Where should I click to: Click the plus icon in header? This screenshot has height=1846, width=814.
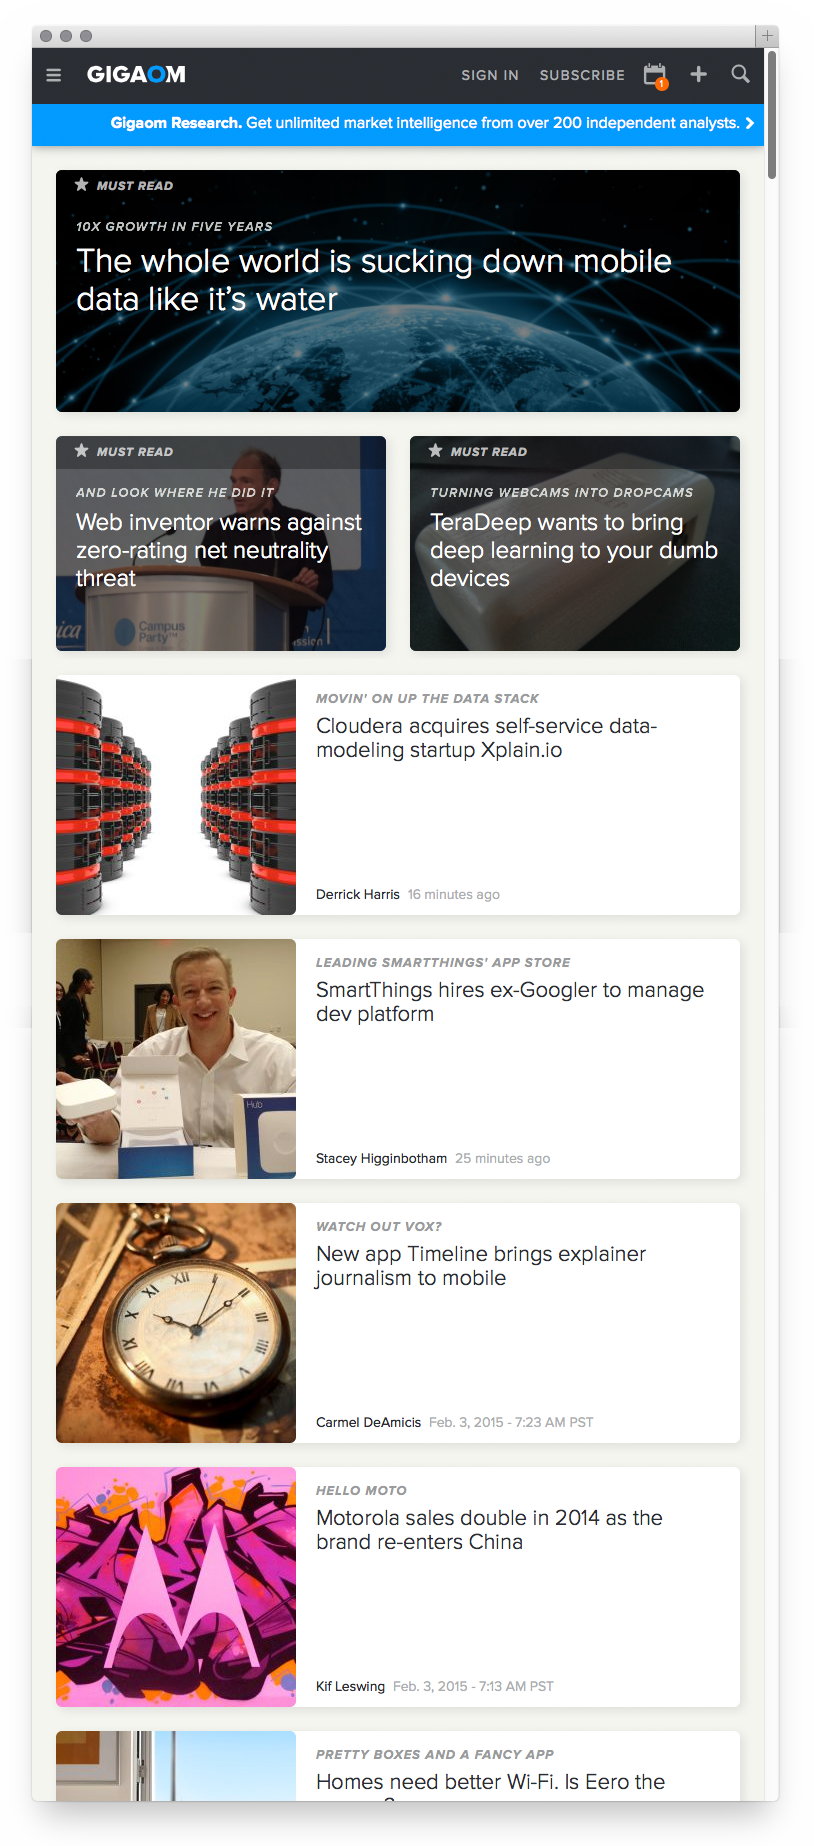click(699, 74)
